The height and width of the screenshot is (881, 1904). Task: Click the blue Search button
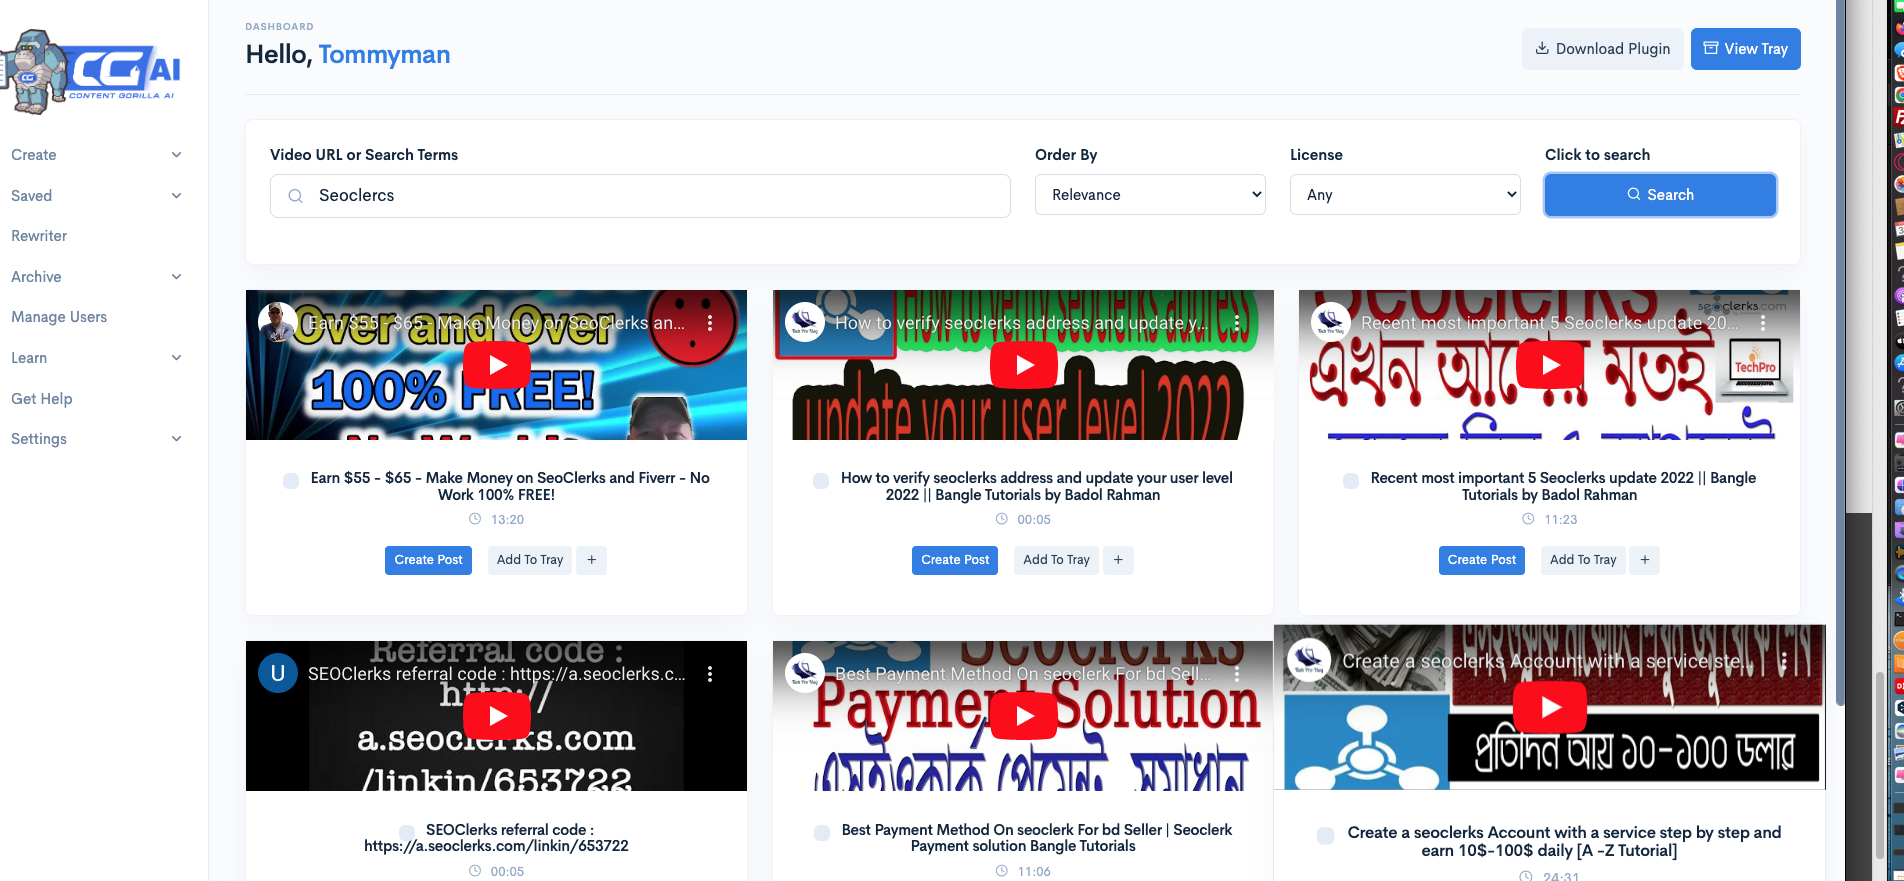click(x=1660, y=195)
